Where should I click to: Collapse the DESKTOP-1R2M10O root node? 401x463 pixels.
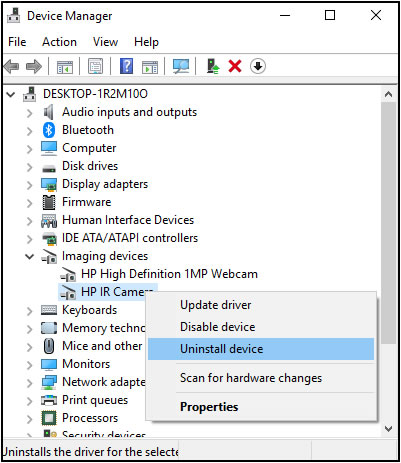click(11, 94)
